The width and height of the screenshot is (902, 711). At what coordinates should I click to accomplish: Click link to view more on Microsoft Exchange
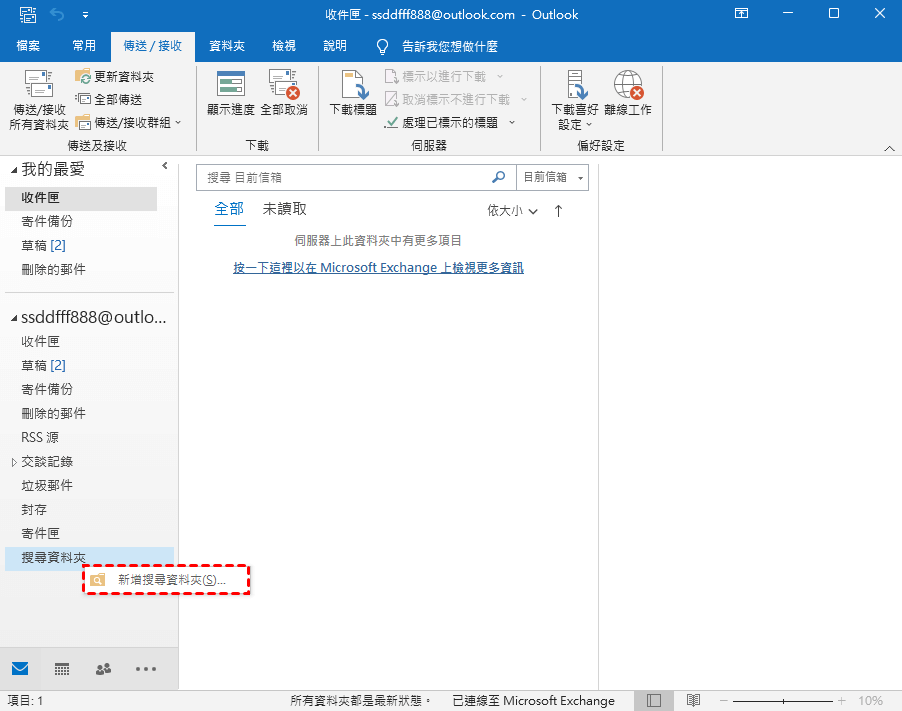coord(379,267)
